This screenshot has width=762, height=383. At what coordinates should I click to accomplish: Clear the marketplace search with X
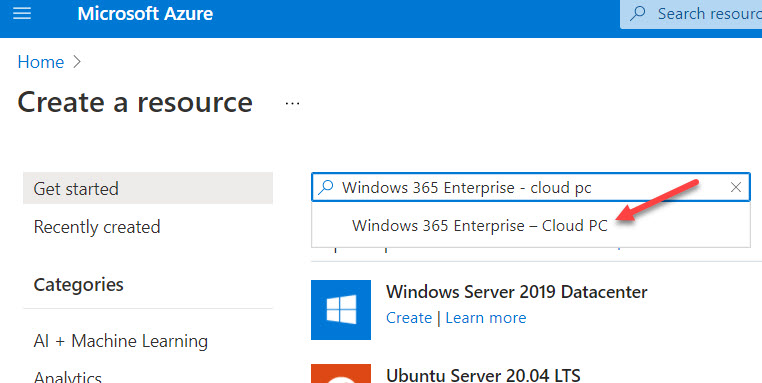(736, 187)
